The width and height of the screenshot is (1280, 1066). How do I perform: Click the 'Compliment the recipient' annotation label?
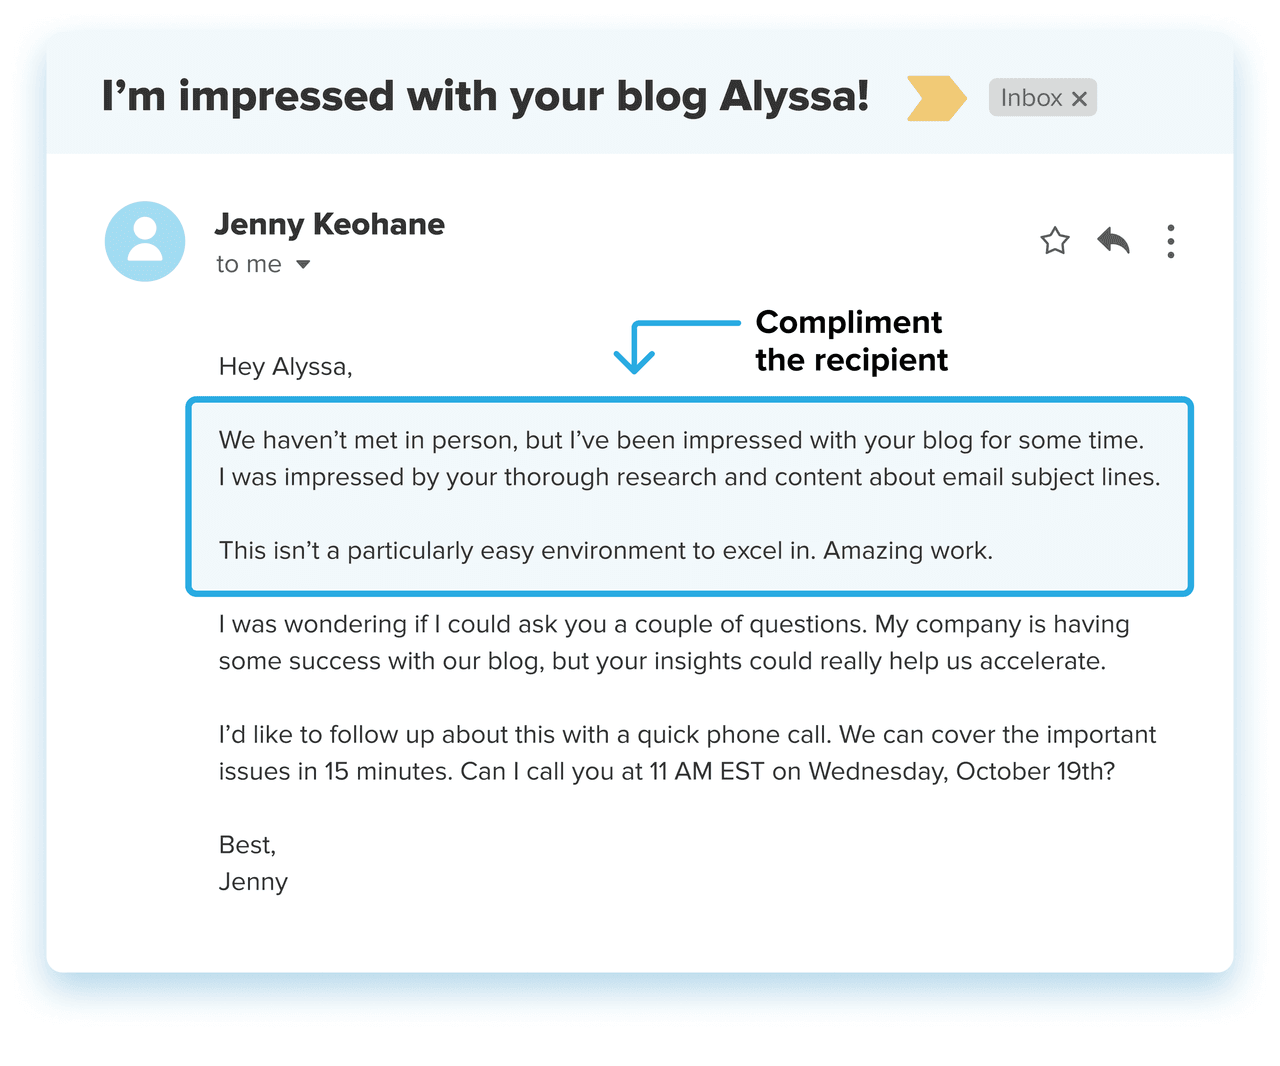(850, 341)
